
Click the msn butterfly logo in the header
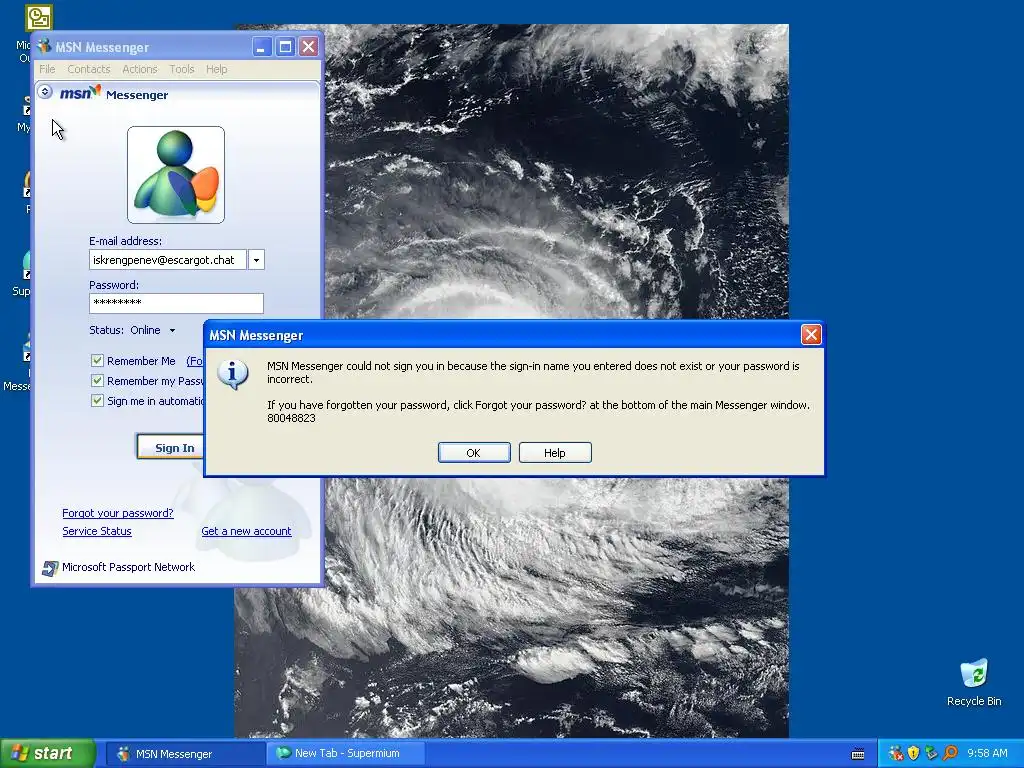(x=80, y=93)
